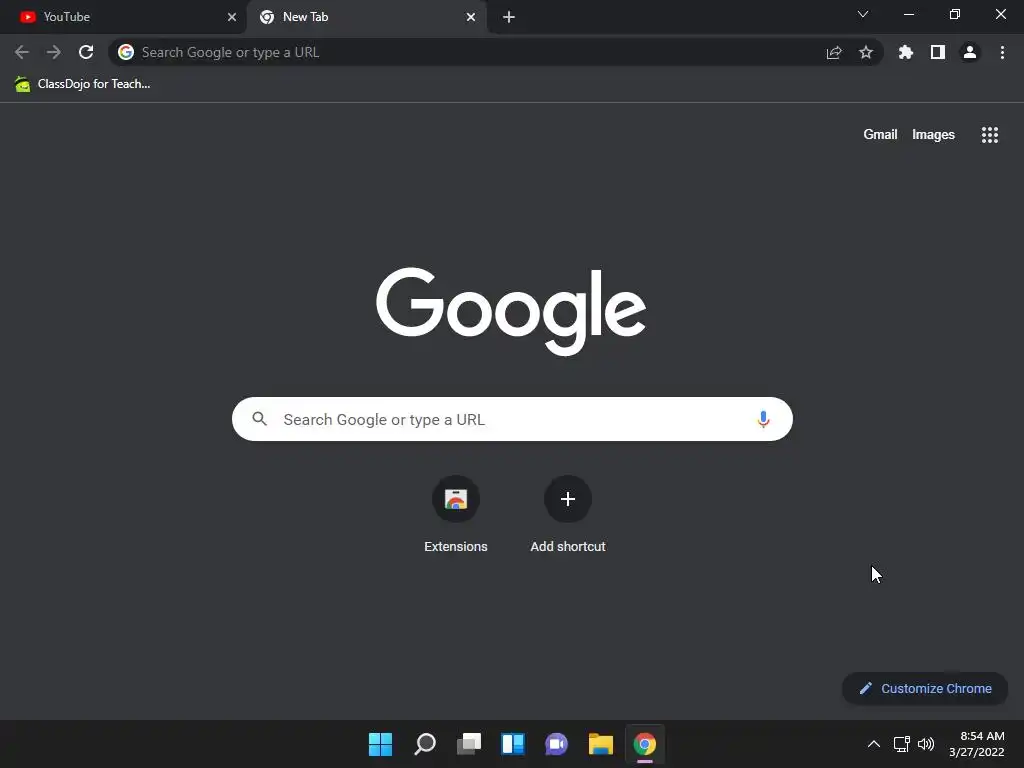1024x768 pixels.
Task: Open Task View on the taskbar
Action: pyautogui.click(x=468, y=744)
